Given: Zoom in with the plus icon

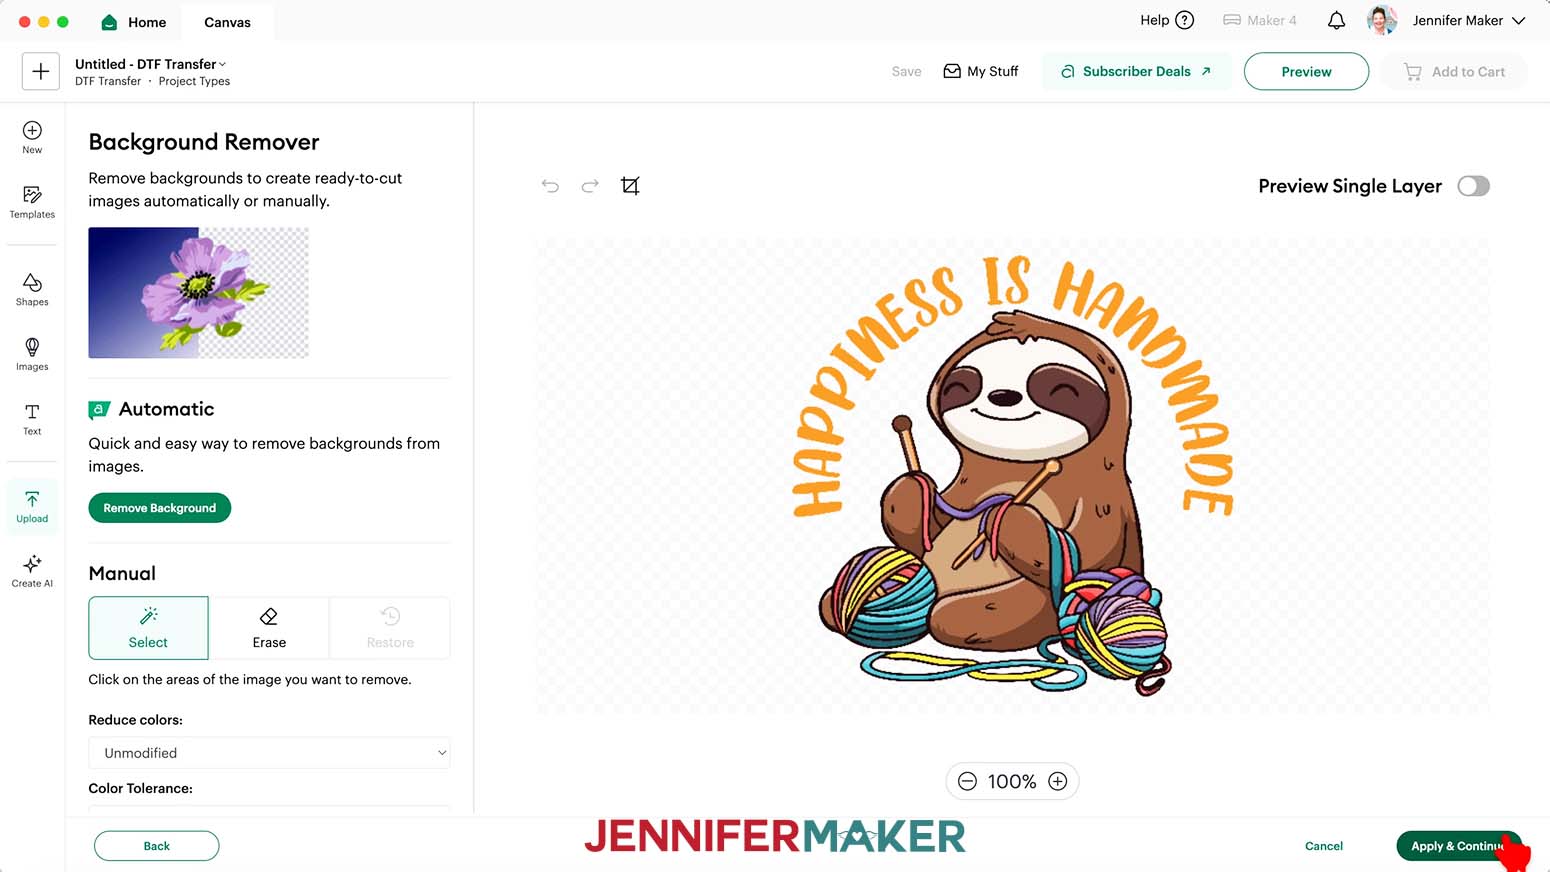Looking at the screenshot, I should 1058,781.
